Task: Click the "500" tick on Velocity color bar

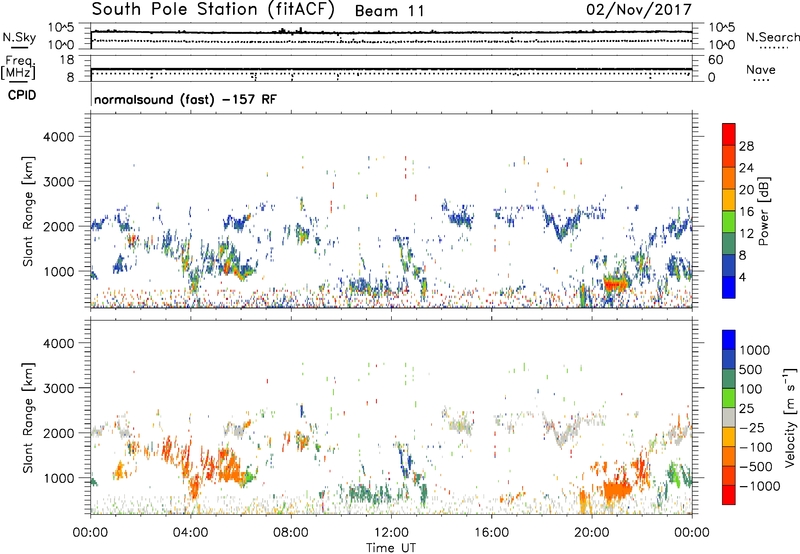Action: point(751,370)
